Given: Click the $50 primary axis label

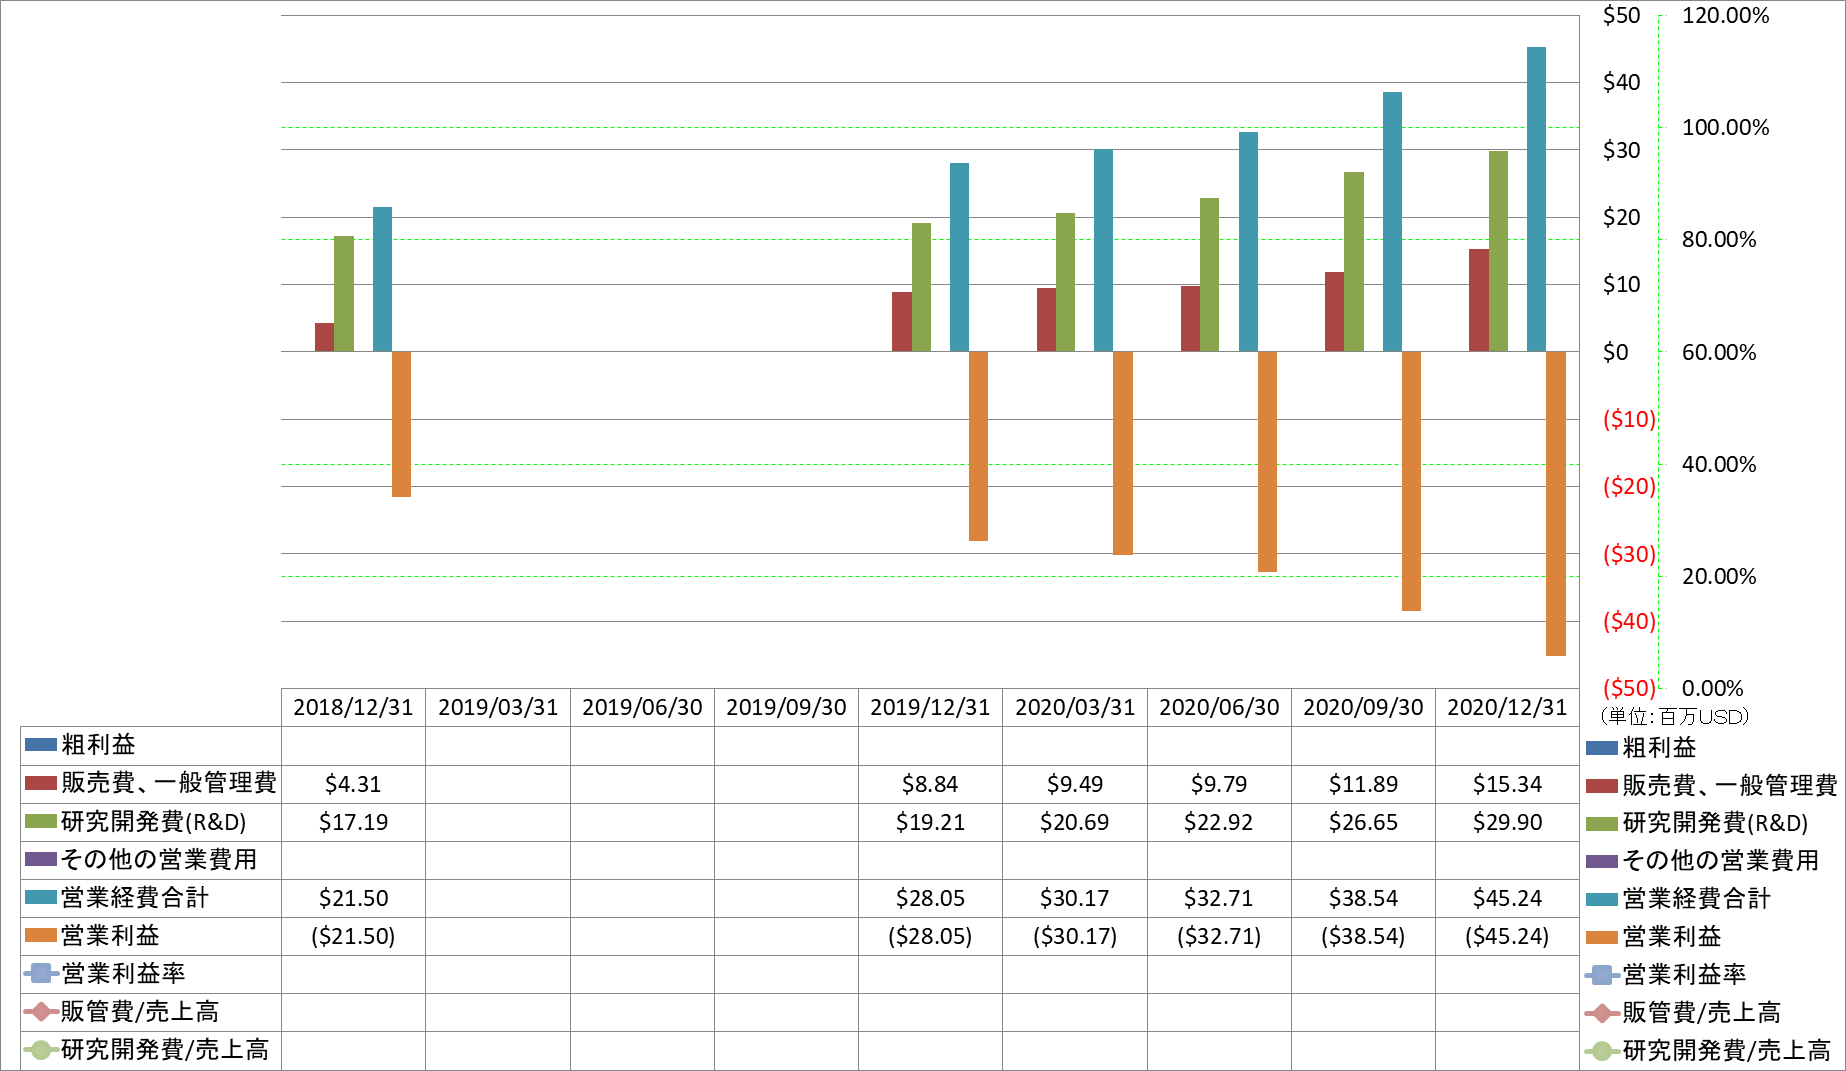Looking at the screenshot, I should pos(1621,16).
